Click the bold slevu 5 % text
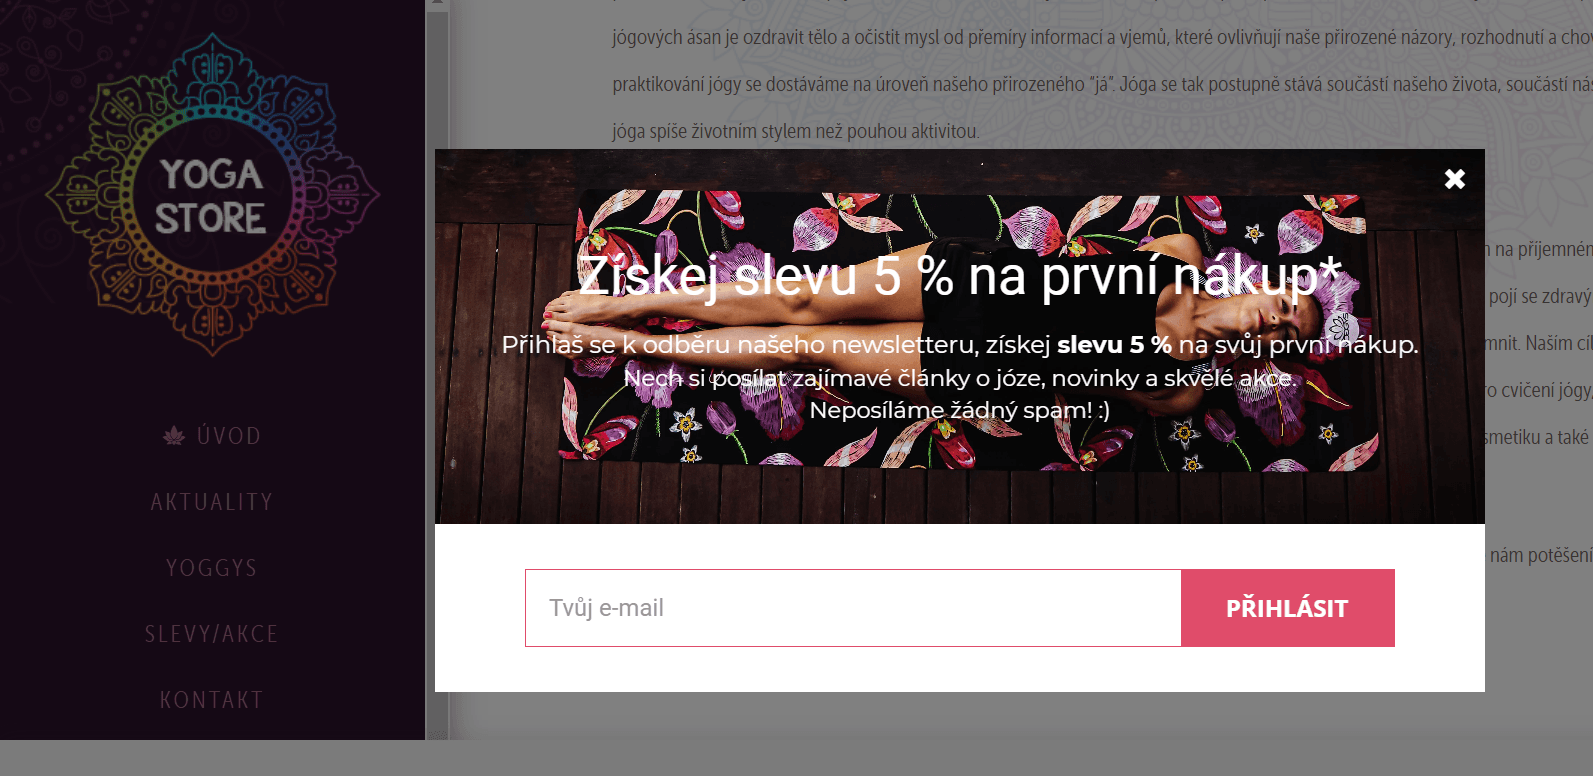 point(1114,345)
